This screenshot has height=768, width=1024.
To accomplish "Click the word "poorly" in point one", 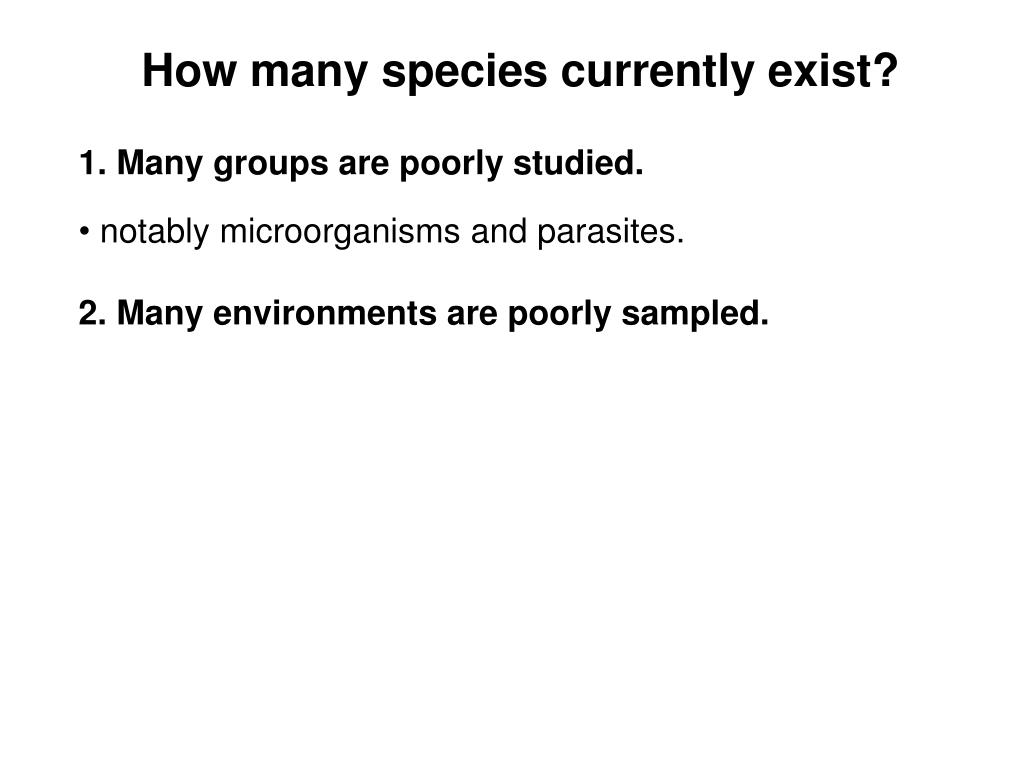I will 453,164.
